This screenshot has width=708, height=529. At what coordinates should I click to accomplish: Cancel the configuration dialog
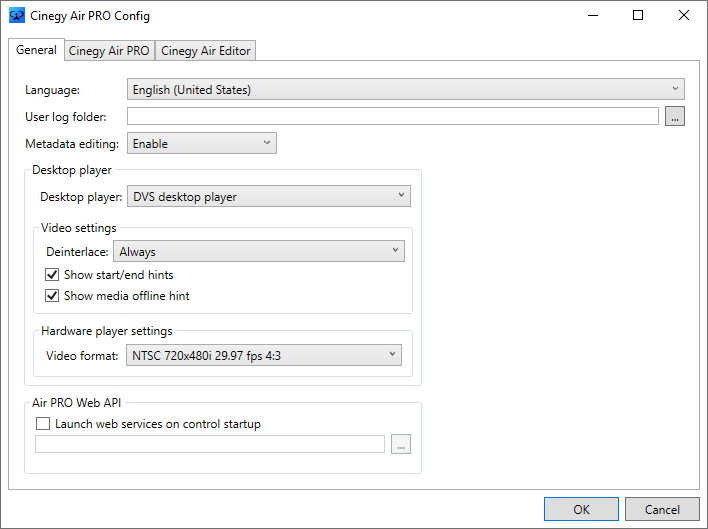(x=662, y=509)
